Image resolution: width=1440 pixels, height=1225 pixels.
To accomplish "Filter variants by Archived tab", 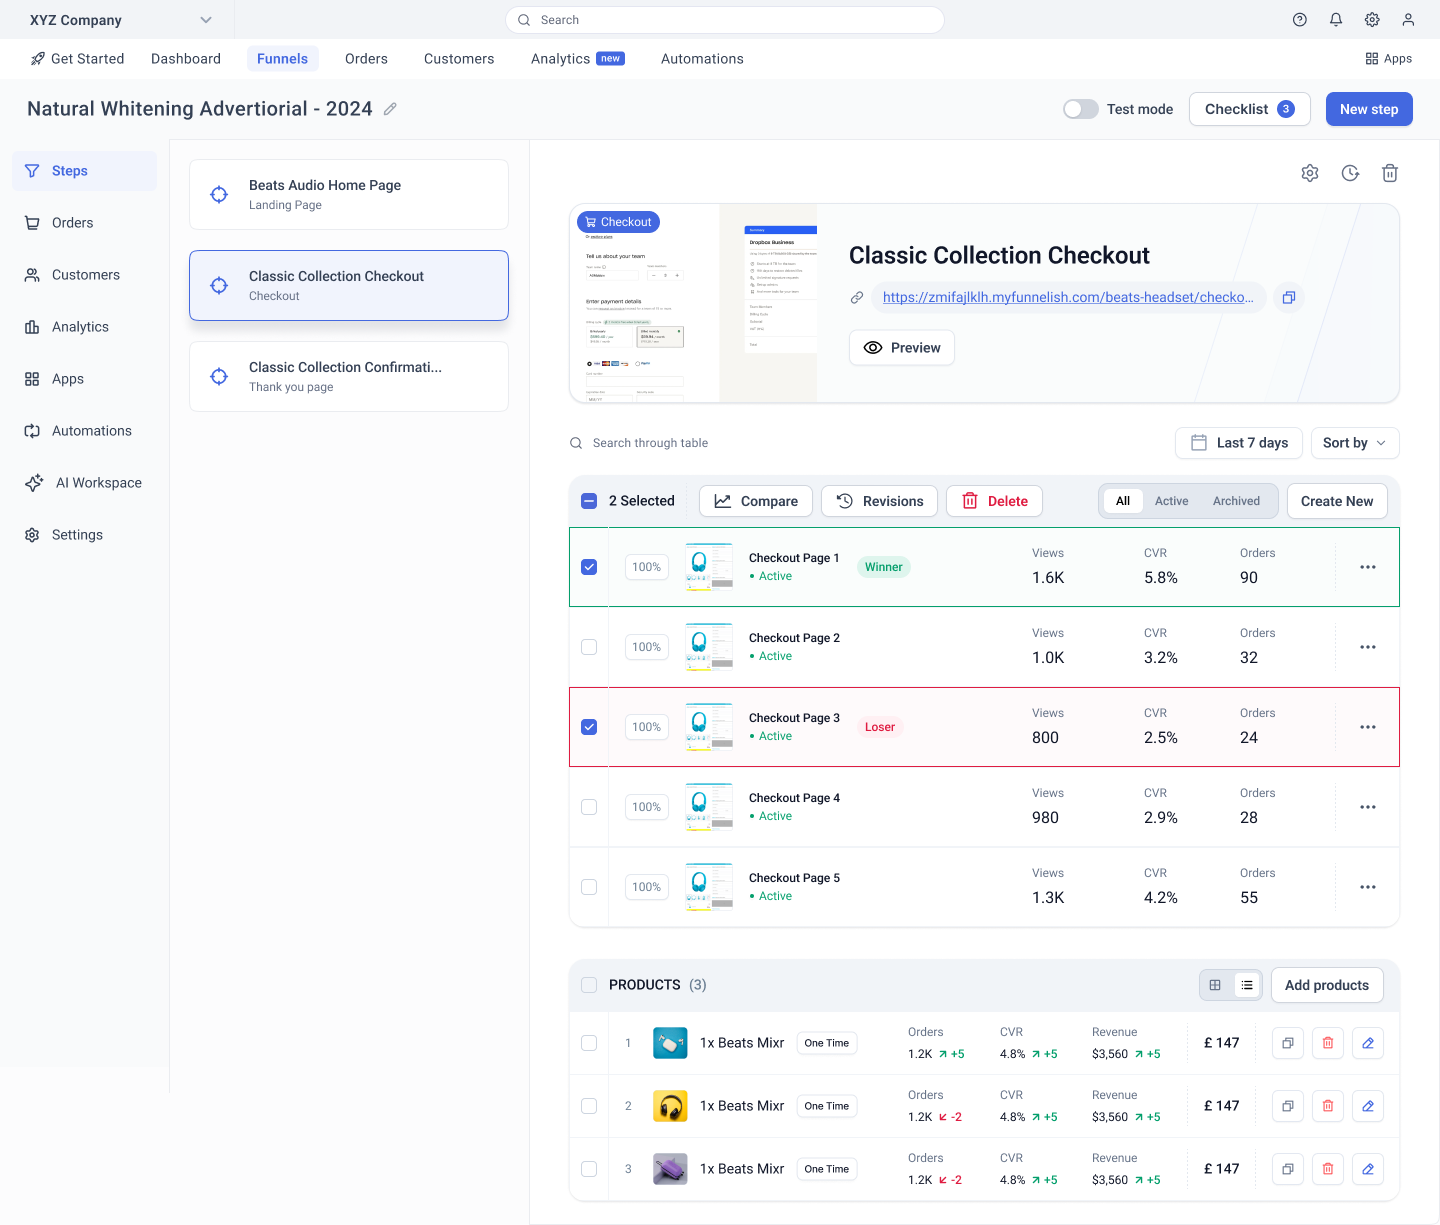I will pos(1236,501).
